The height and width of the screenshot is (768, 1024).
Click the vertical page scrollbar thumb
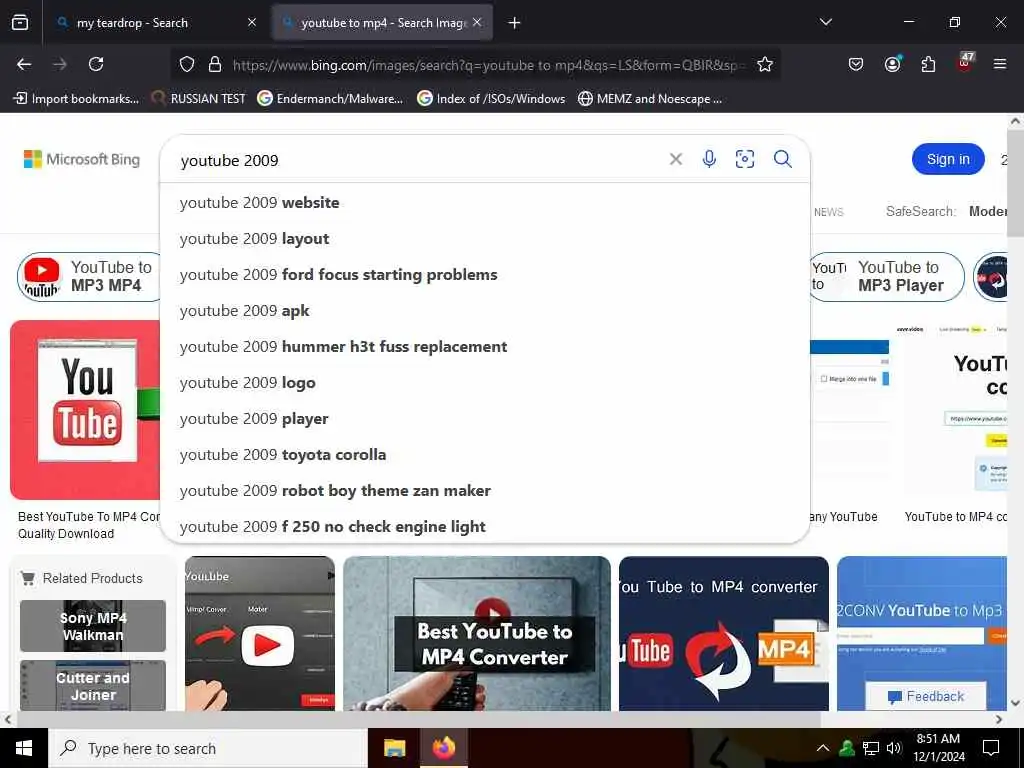click(1015, 184)
